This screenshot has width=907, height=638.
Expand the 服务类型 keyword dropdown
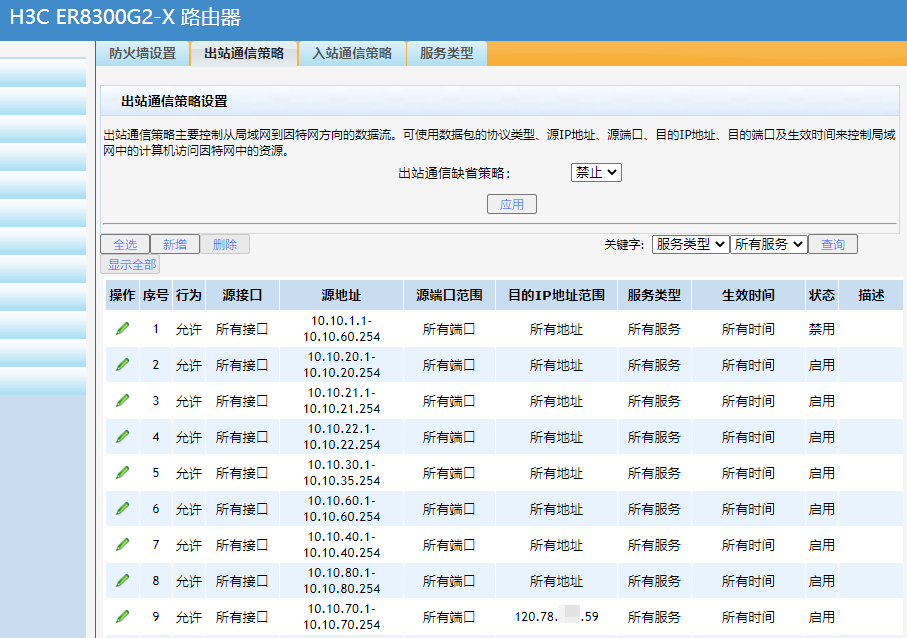pyautogui.click(x=690, y=244)
